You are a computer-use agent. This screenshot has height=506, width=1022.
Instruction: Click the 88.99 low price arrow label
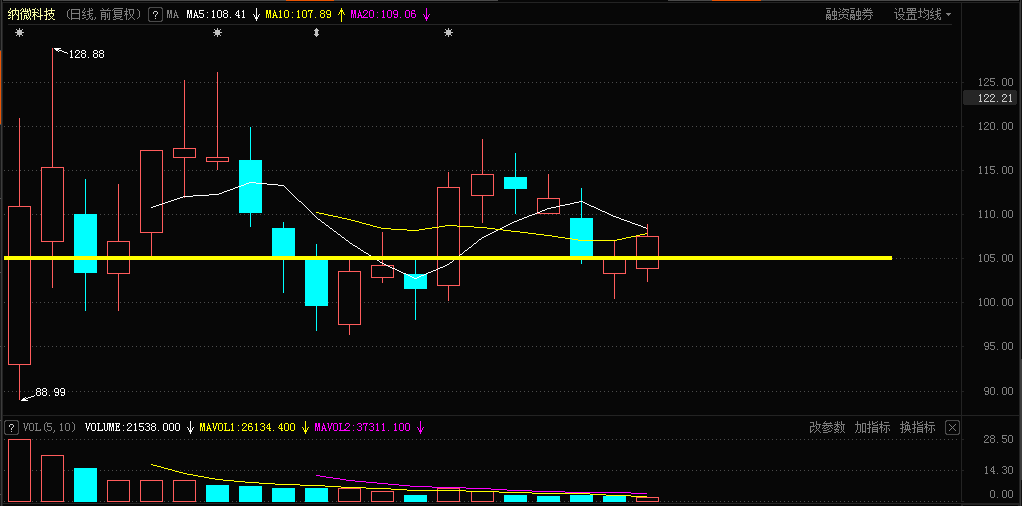[x=49, y=393]
